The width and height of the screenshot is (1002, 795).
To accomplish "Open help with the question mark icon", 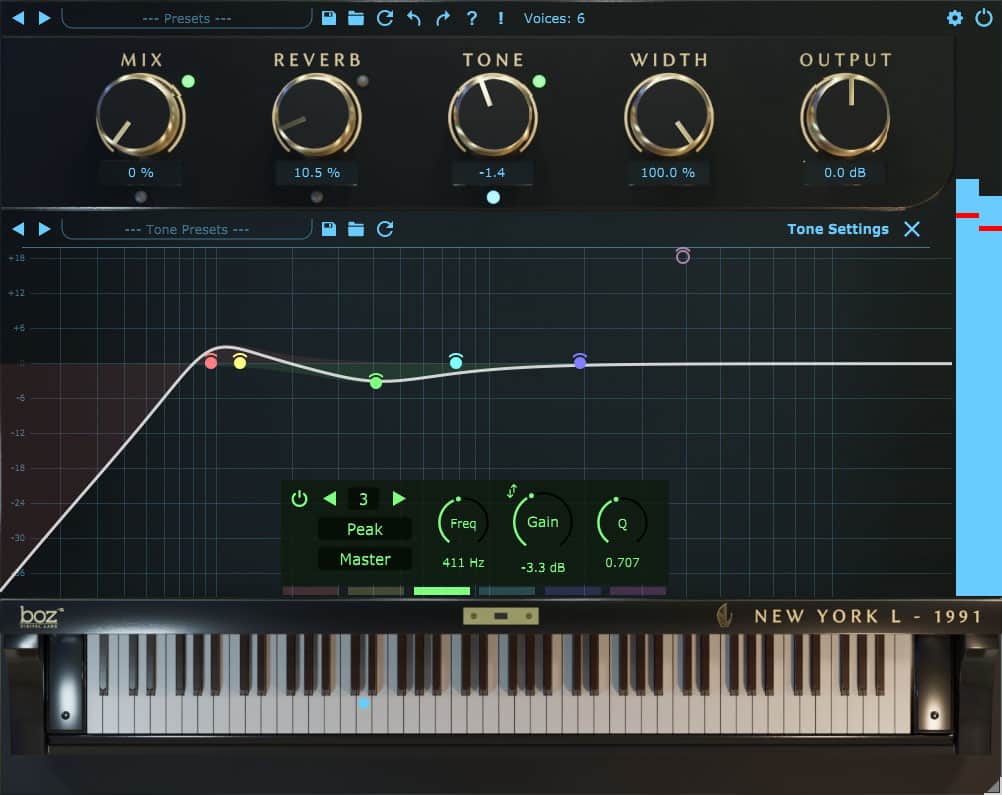I will 472,18.
